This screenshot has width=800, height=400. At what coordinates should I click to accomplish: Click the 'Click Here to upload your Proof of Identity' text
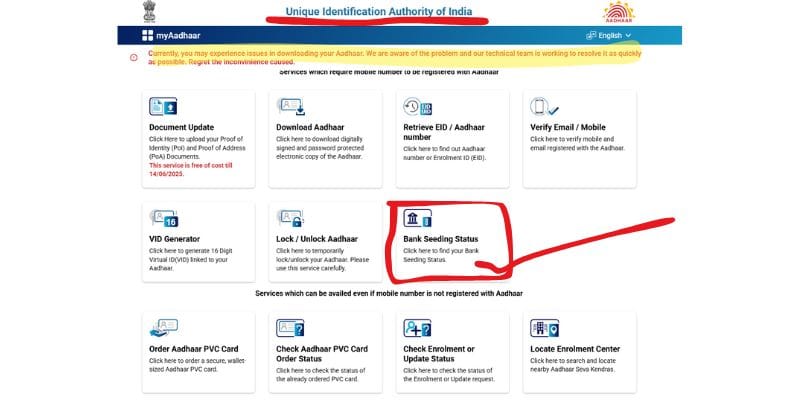click(x=196, y=148)
